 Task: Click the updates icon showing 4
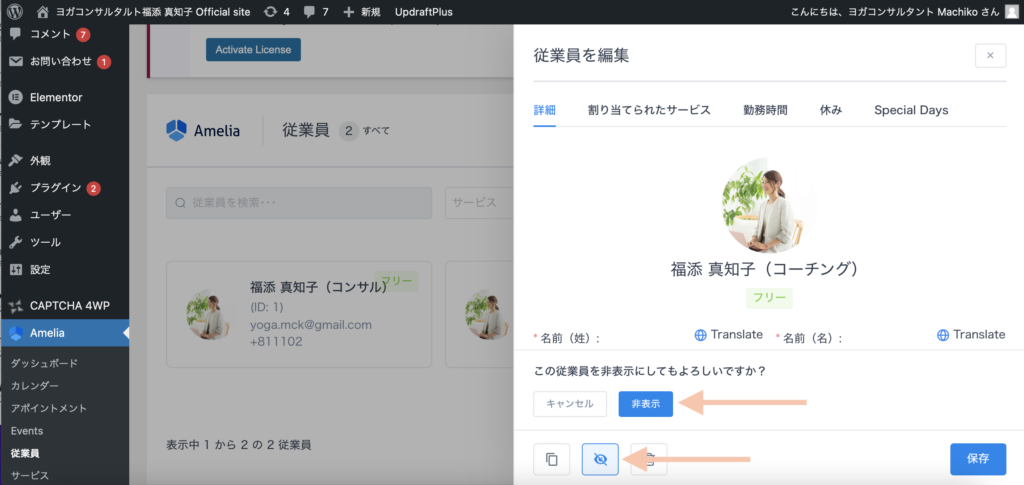pyautogui.click(x=272, y=12)
